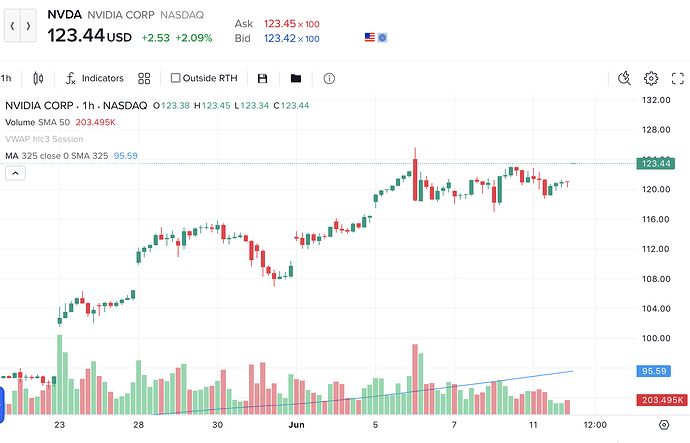
Task: Click the 132.00 price axis label
Action: click(x=656, y=100)
